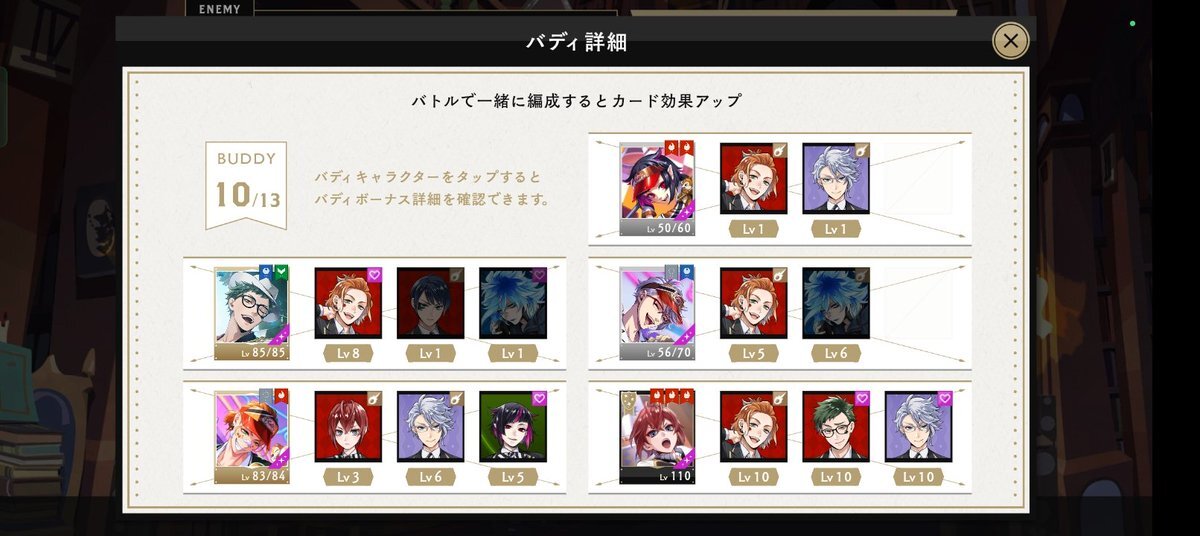The height and width of the screenshot is (536, 1200).
Task: Open the Lv 85/85 card thumbnail
Action: coord(250,312)
